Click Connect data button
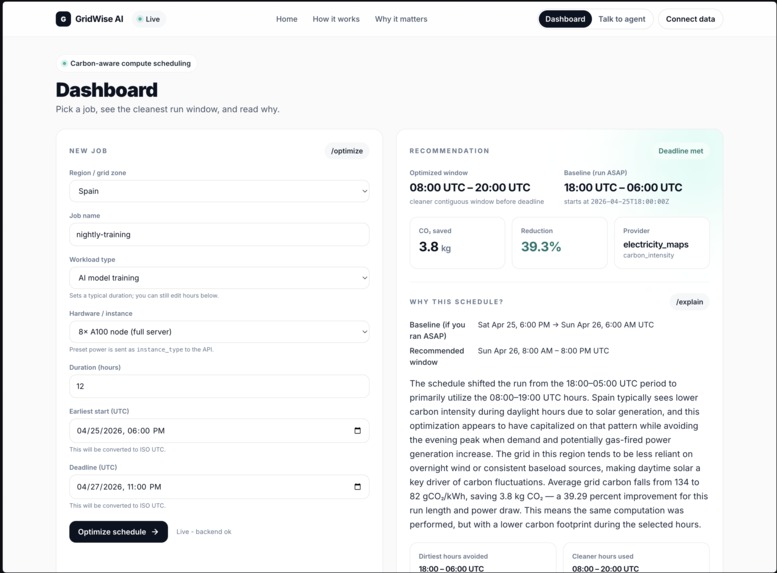777x573 pixels. (x=690, y=19)
